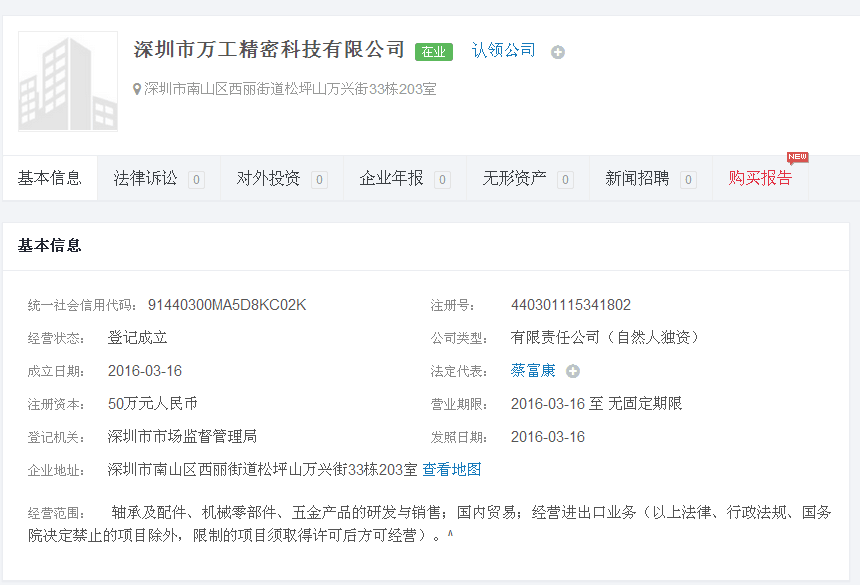Click the company name 深圳市万工精密科技有限公司
Screen dimensions: 860x585
click(270, 50)
